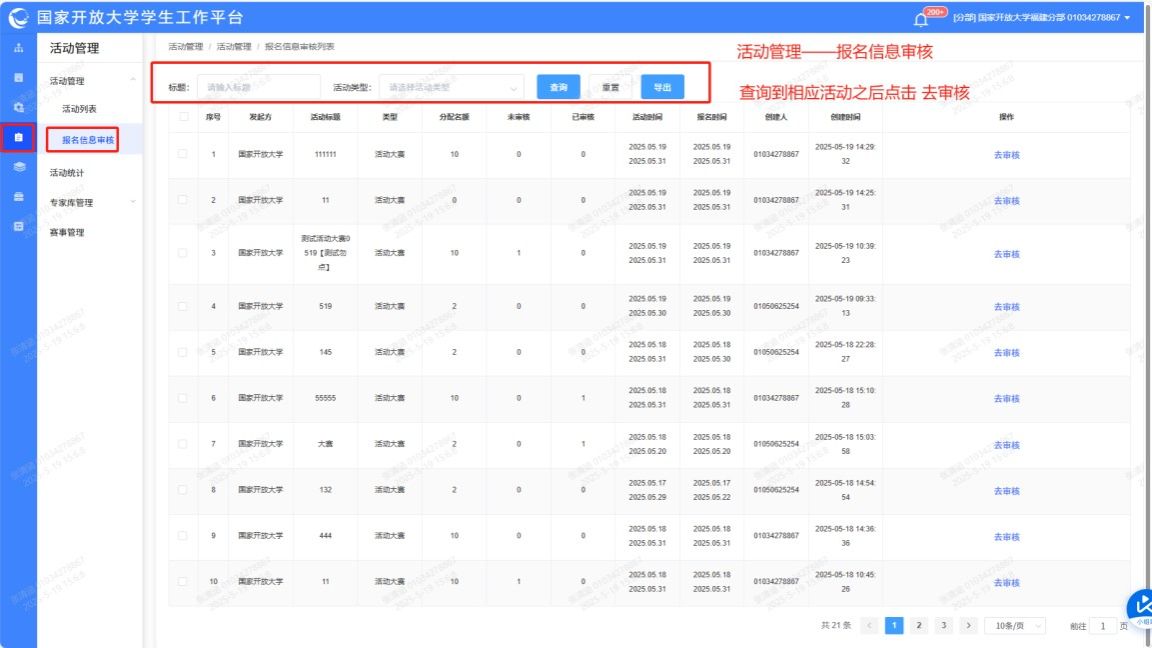The width and height of the screenshot is (1152, 648).
Task: Select the checkbox for row 6 (55555)
Action: tap(182, 398)
